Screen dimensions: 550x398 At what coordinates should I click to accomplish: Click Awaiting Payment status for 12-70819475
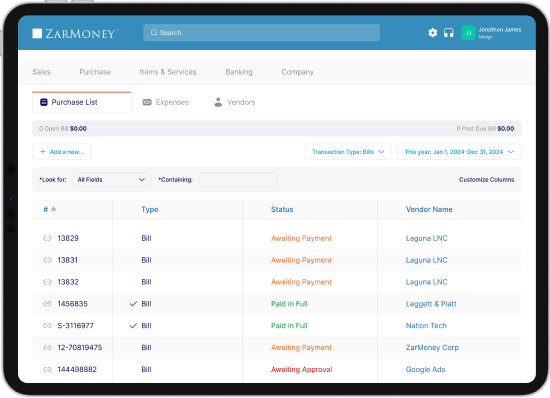pyautogui.click(x=301, y=348)
